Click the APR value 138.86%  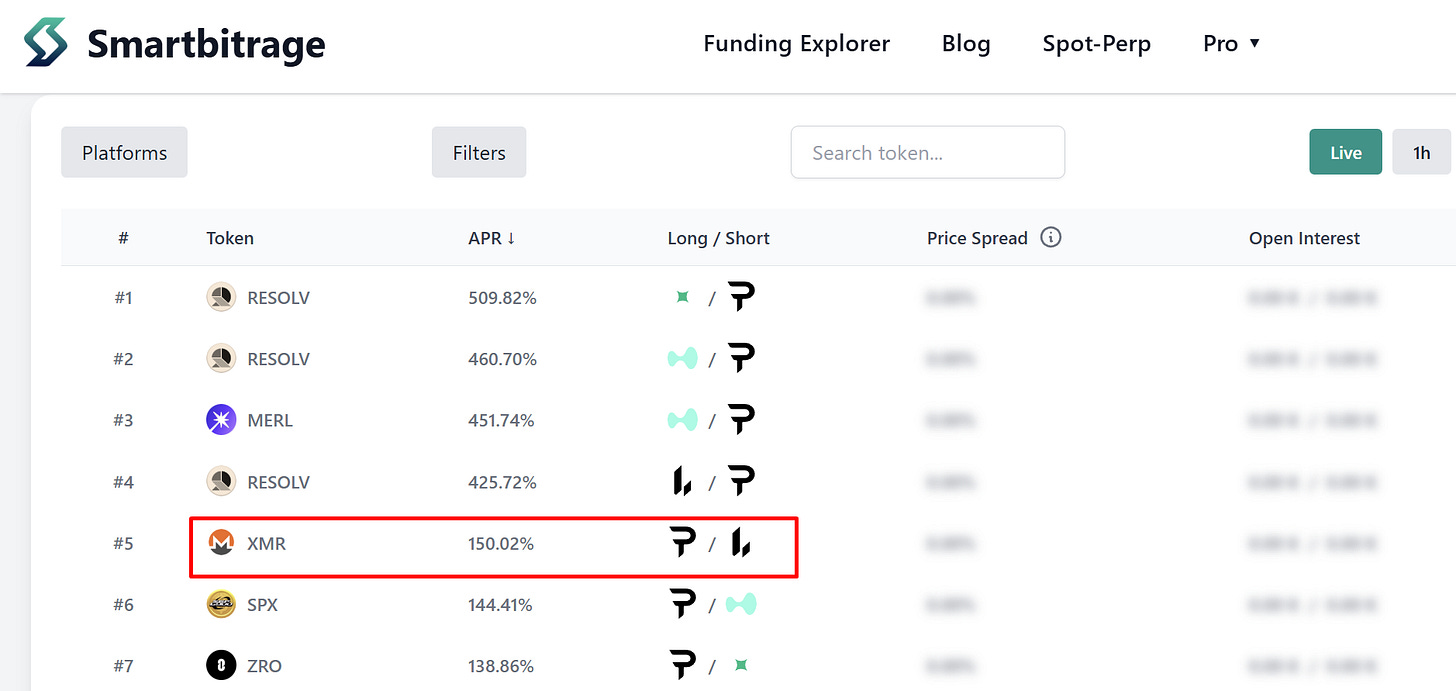[501, 666]
